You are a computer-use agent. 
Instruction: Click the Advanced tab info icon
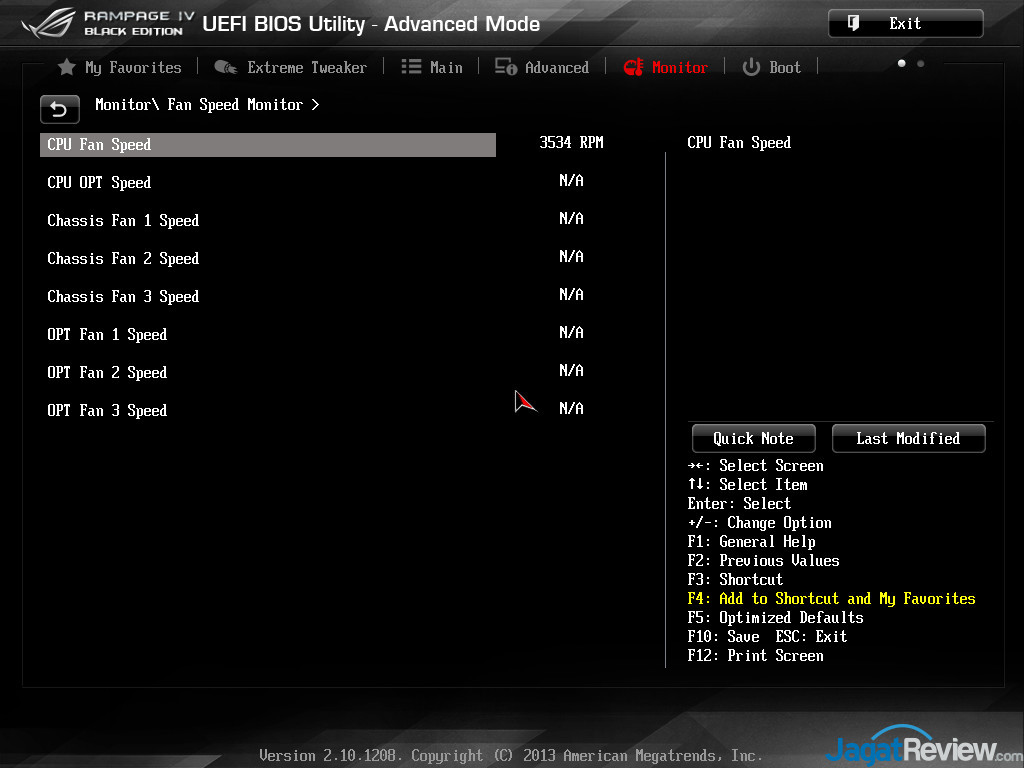pos(506,67)
